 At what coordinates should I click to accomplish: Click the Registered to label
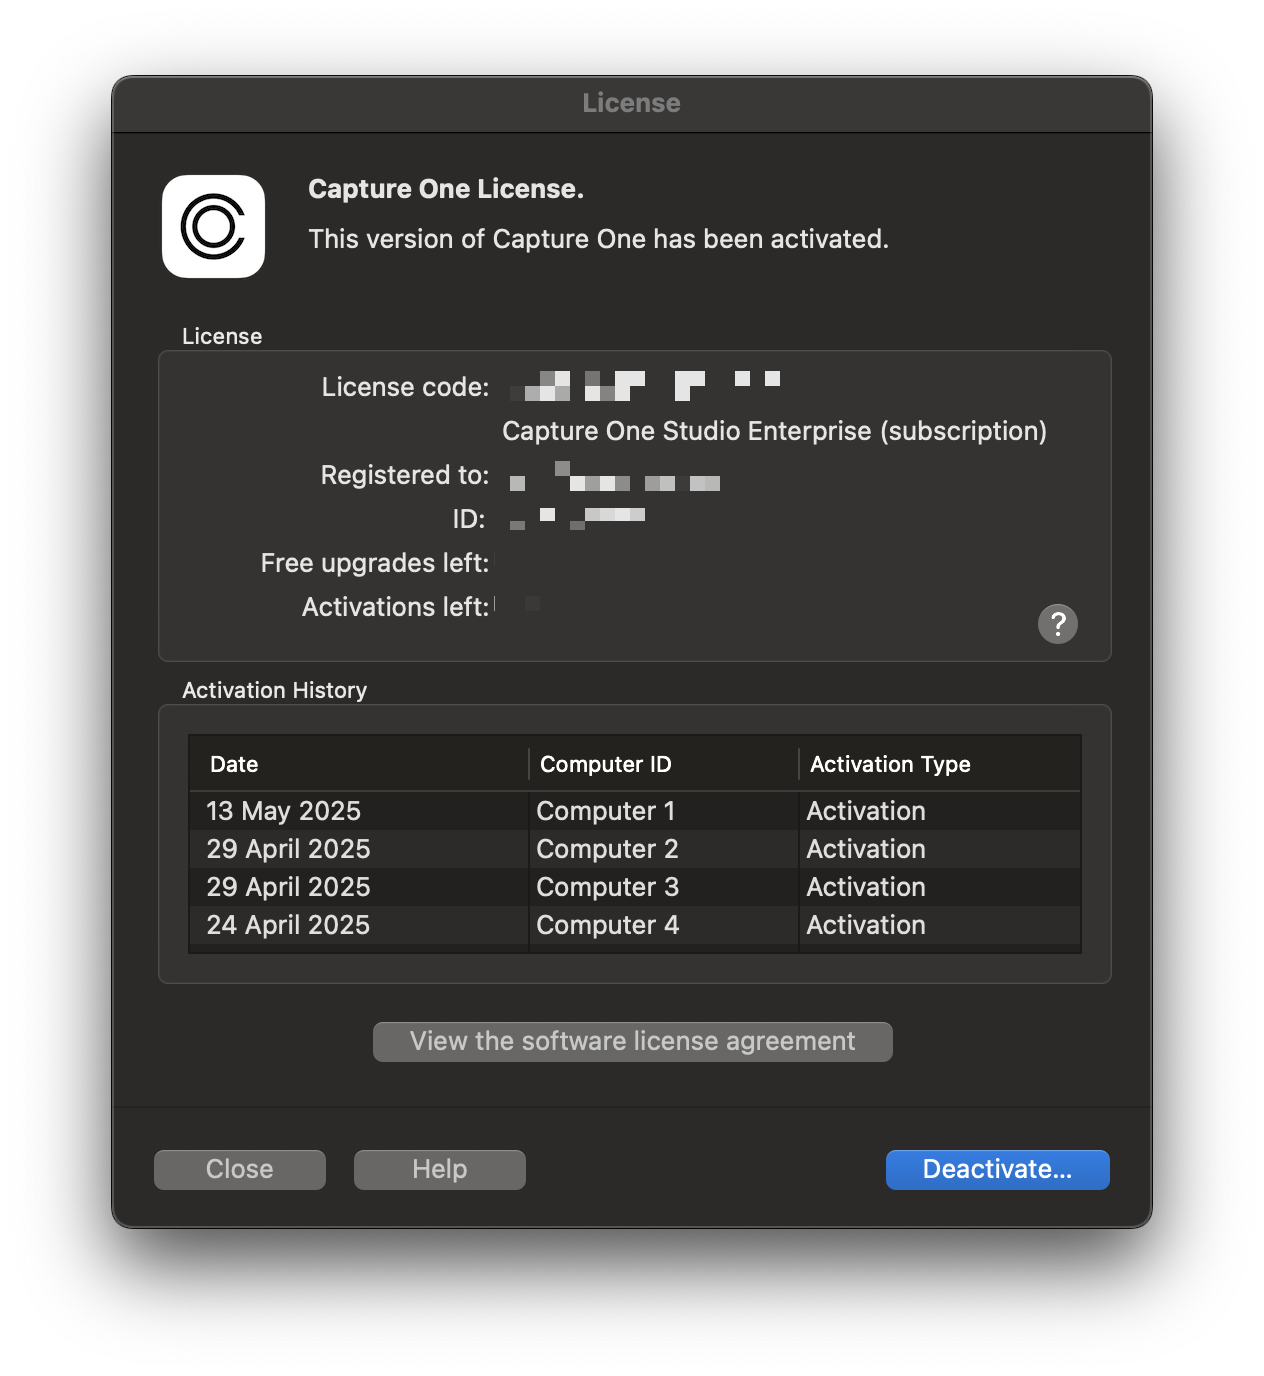point(405,475)
